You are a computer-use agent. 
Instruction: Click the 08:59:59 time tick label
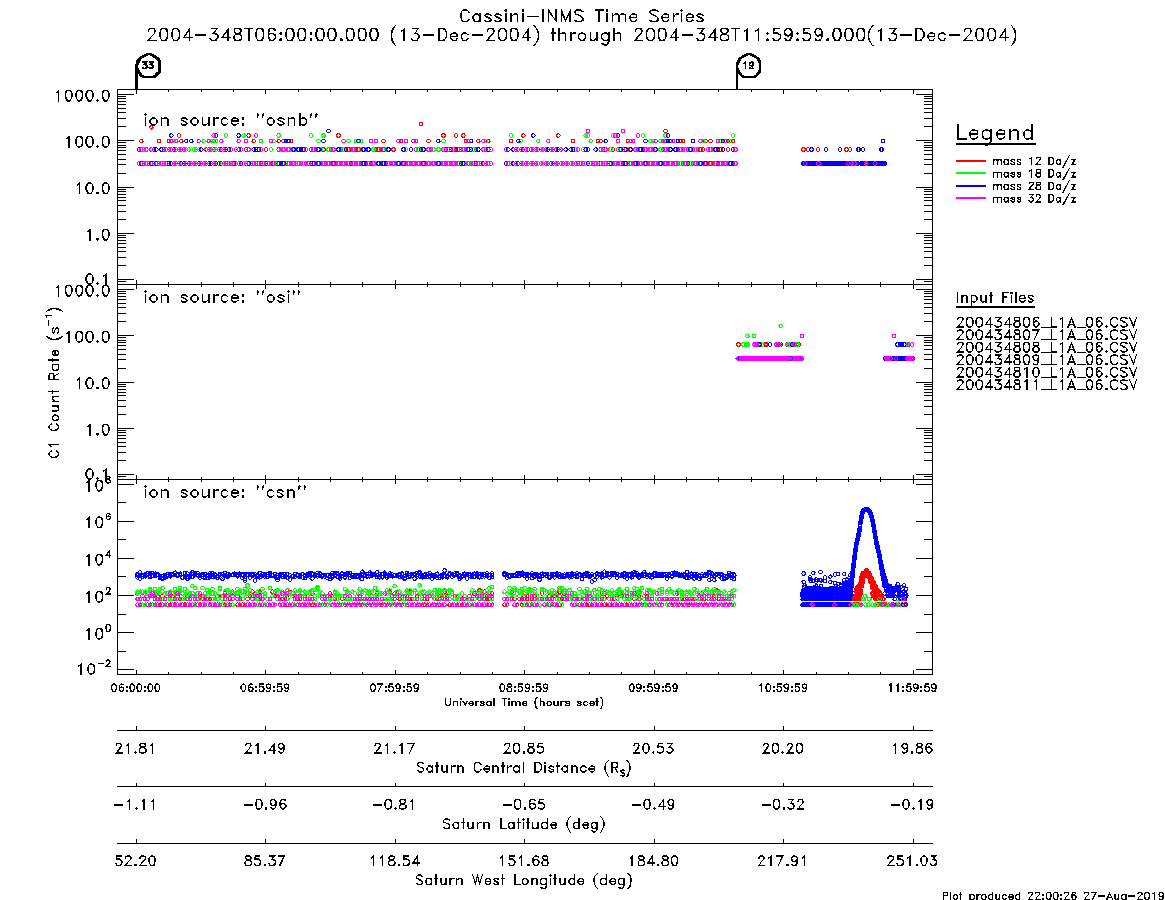pyautogui.click(x=524, y=688)
